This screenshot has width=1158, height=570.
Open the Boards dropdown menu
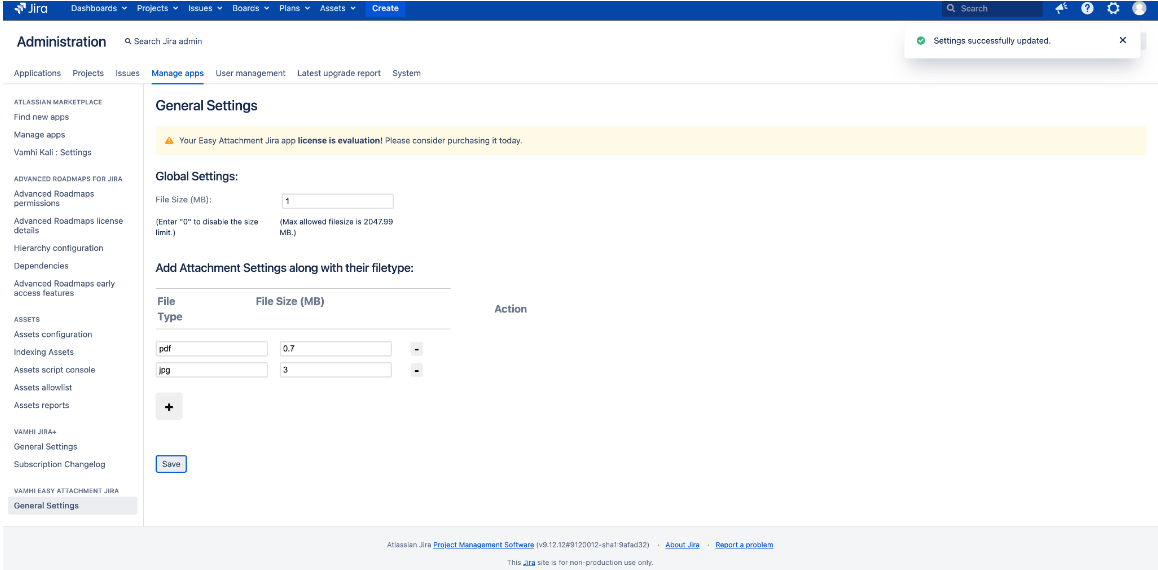250,9
